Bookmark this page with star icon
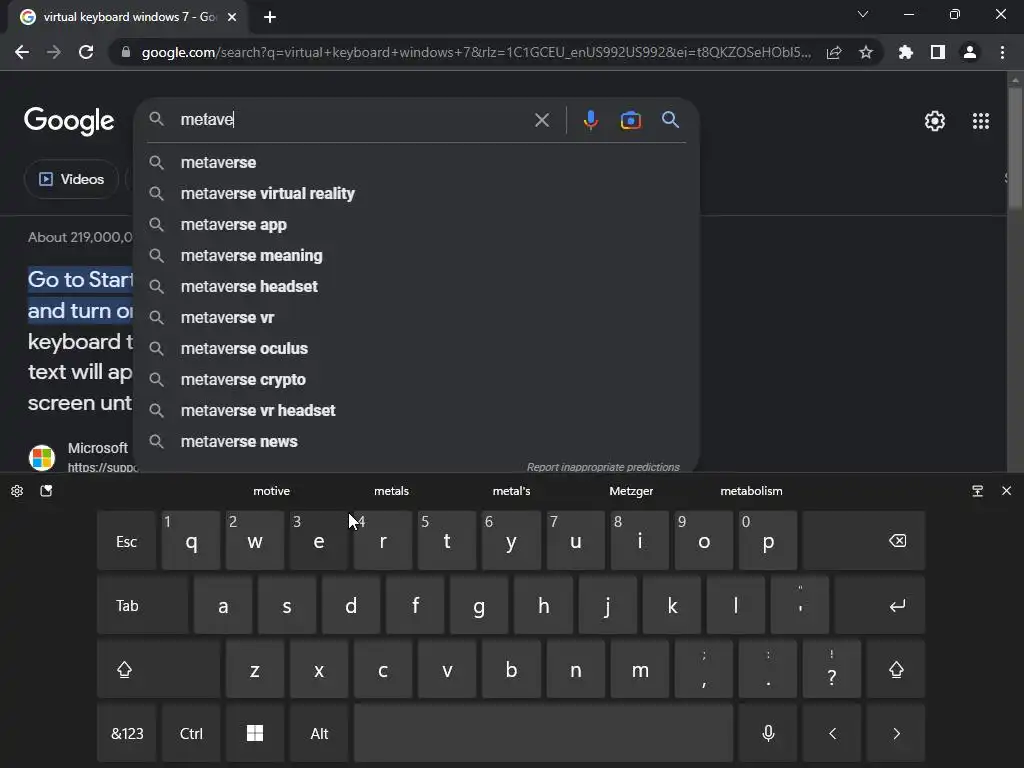The image size is (1024, 768). [x=866, y=52]
